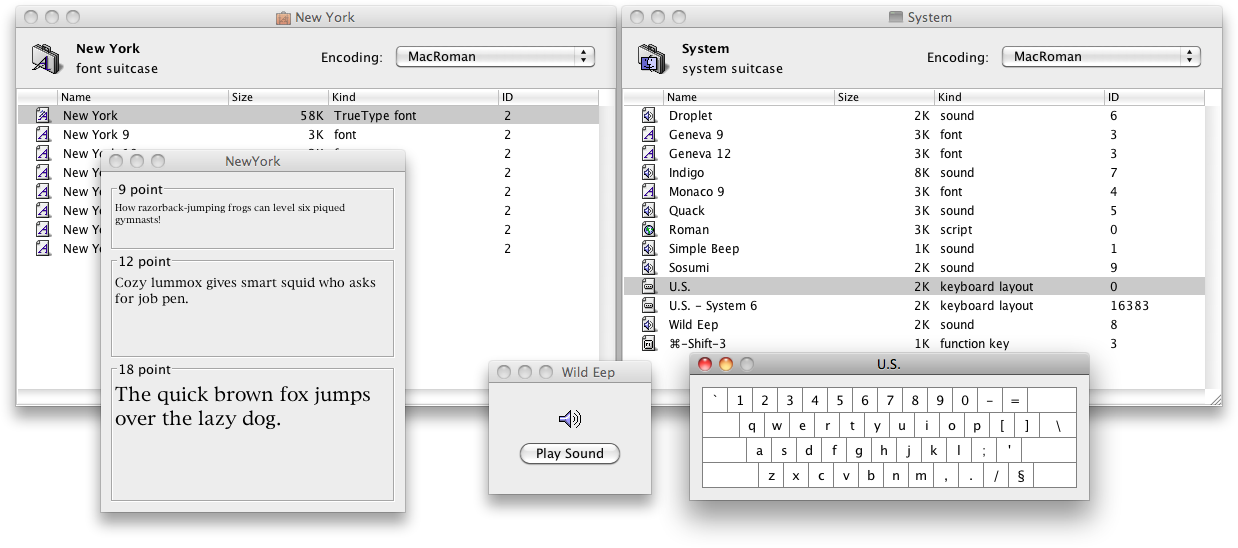Select the 'Droplet' row name

690,116
